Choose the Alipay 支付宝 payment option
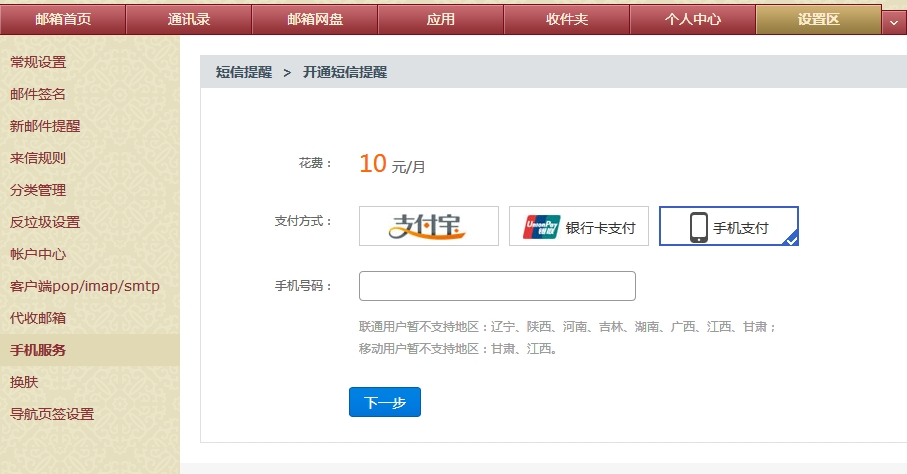This screenshot has width=907, height=474. pos(429,226)
